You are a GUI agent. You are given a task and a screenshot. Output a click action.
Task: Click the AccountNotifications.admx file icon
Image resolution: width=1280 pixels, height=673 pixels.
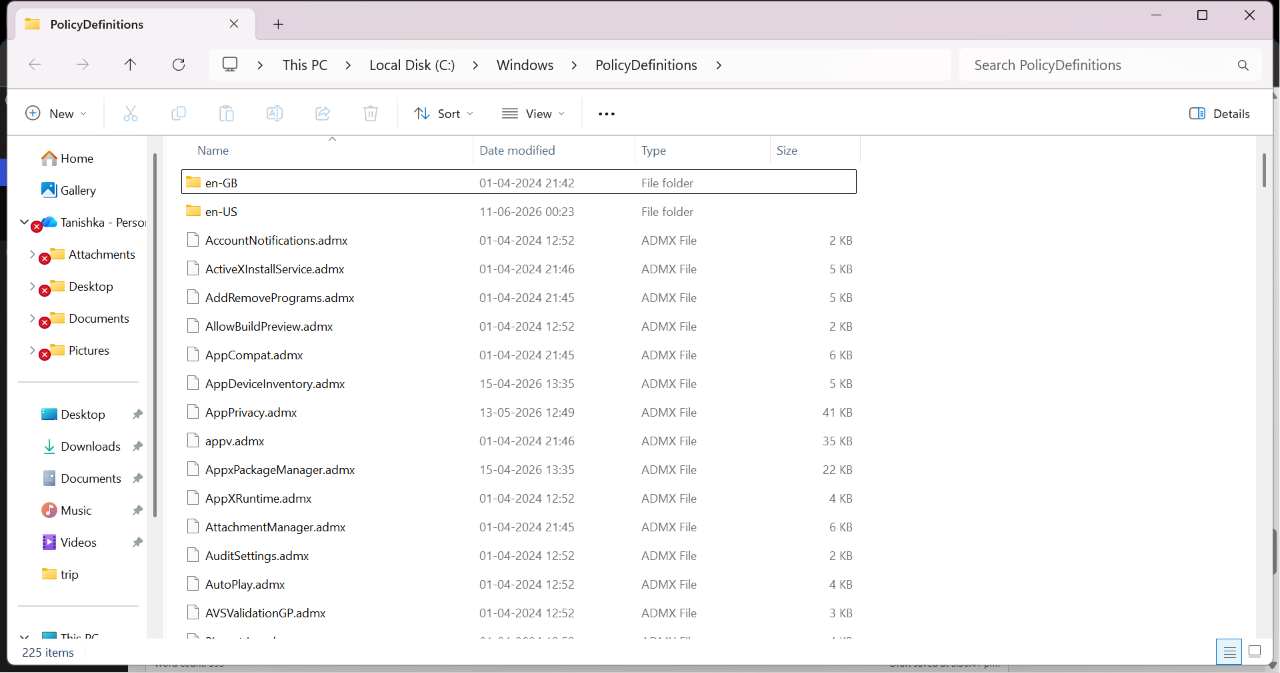pos(194,240)
